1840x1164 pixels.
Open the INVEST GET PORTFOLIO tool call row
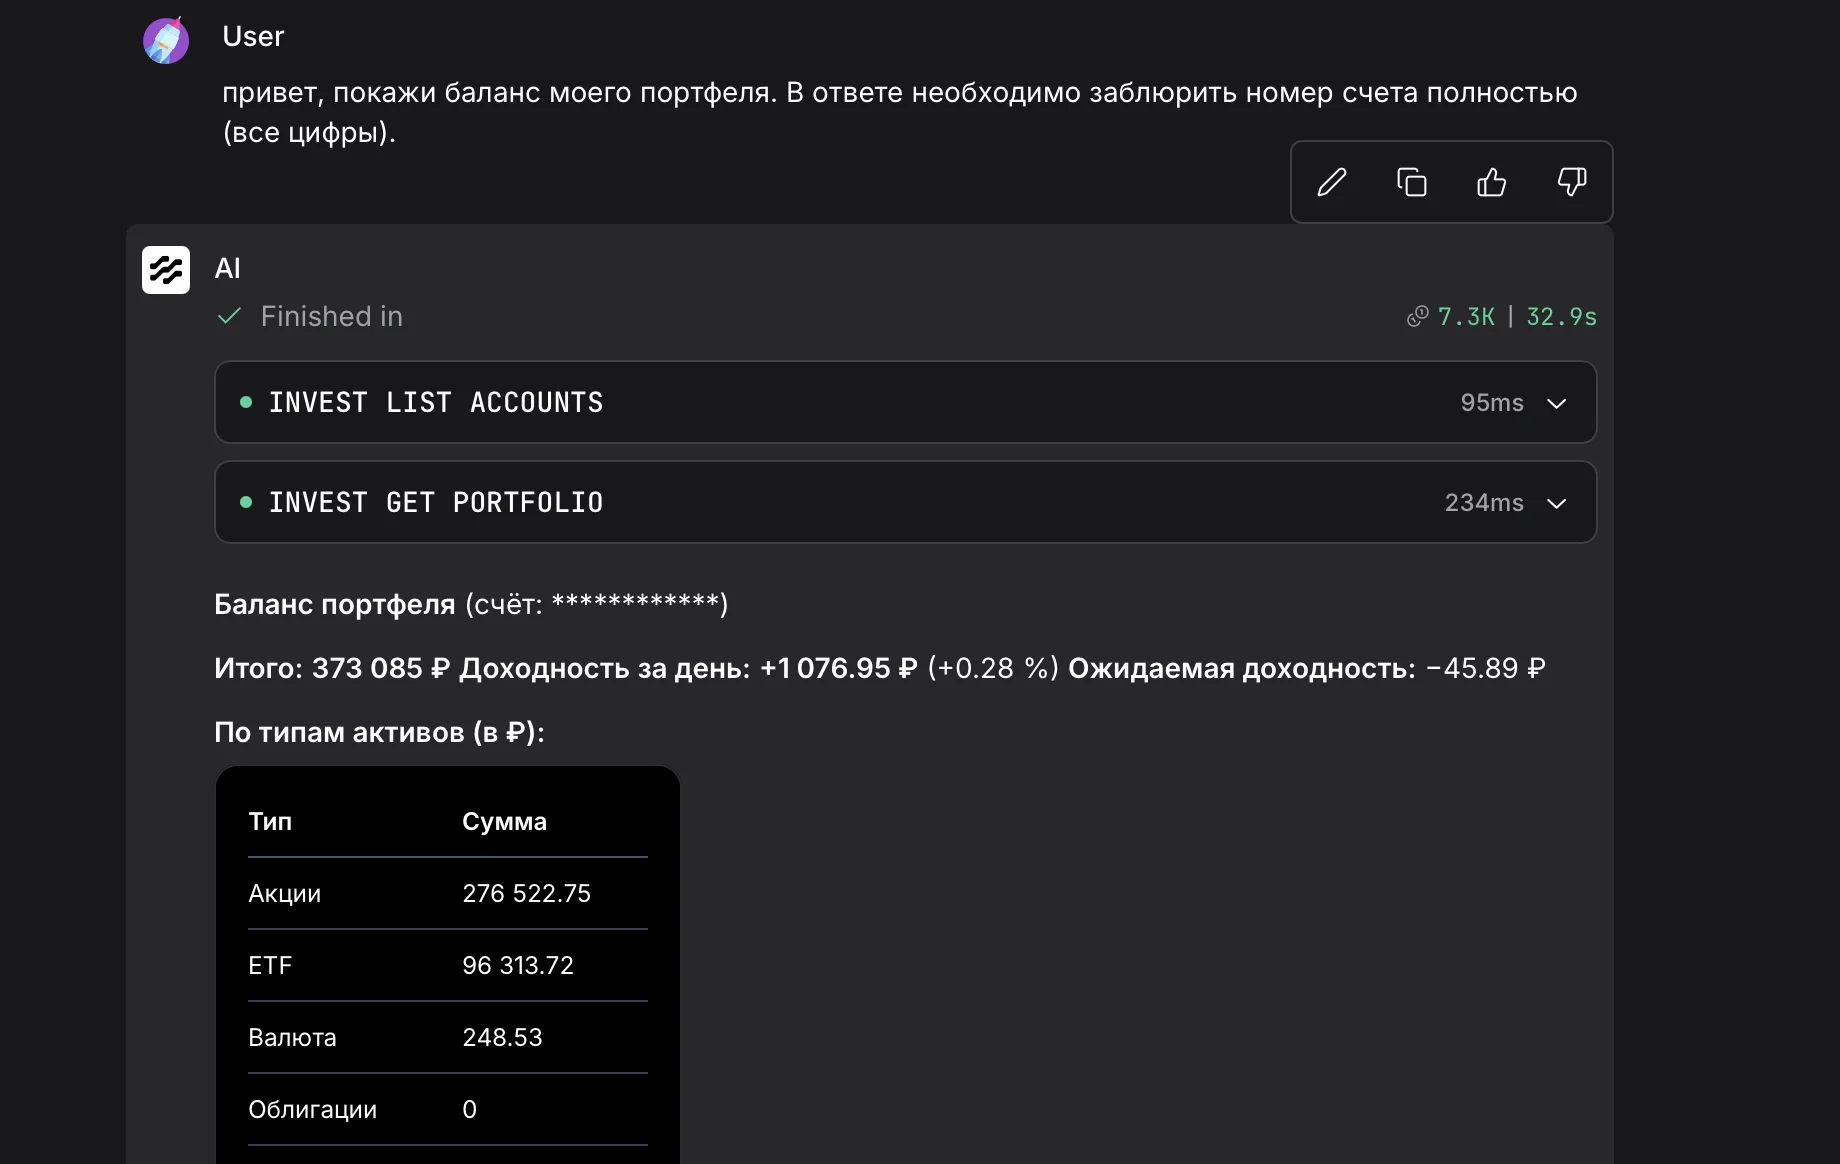(x=905, y=502)
